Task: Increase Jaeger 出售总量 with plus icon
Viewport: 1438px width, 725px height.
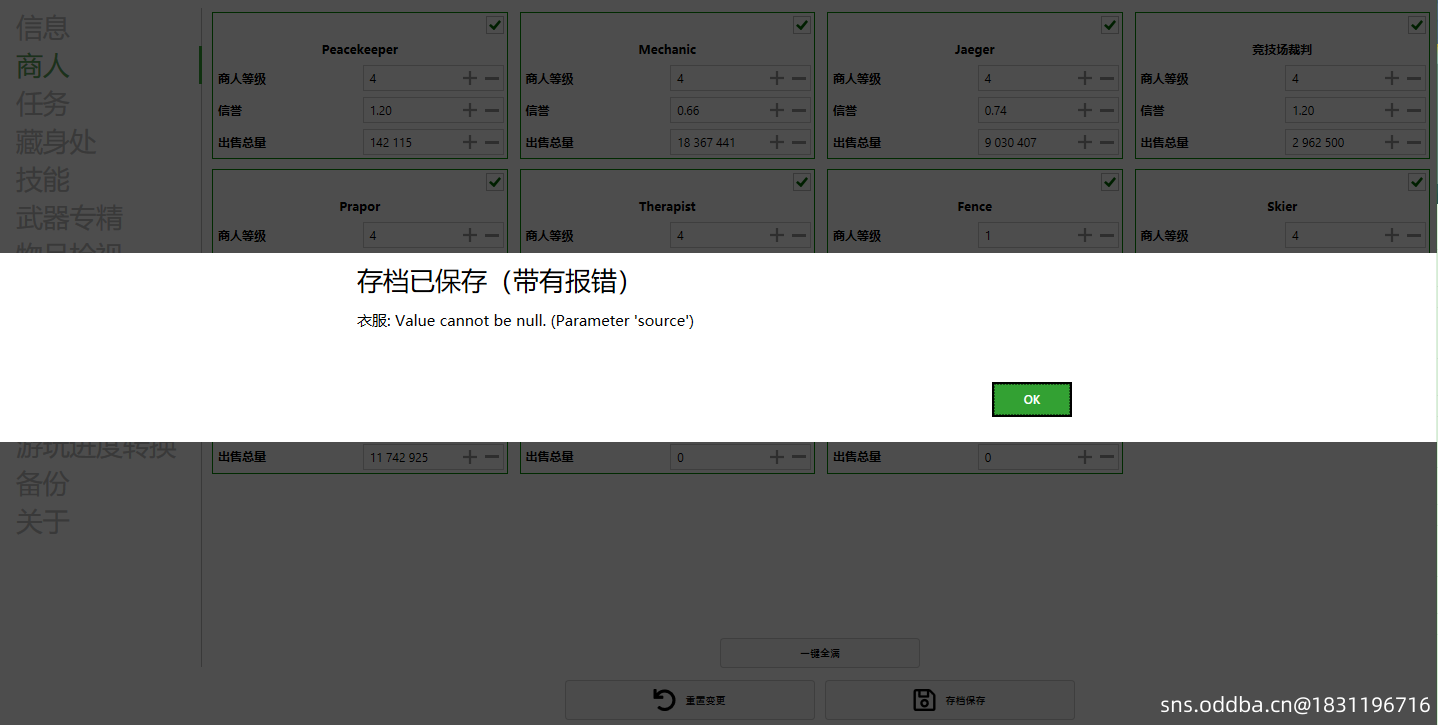Action: (1085, 142)
